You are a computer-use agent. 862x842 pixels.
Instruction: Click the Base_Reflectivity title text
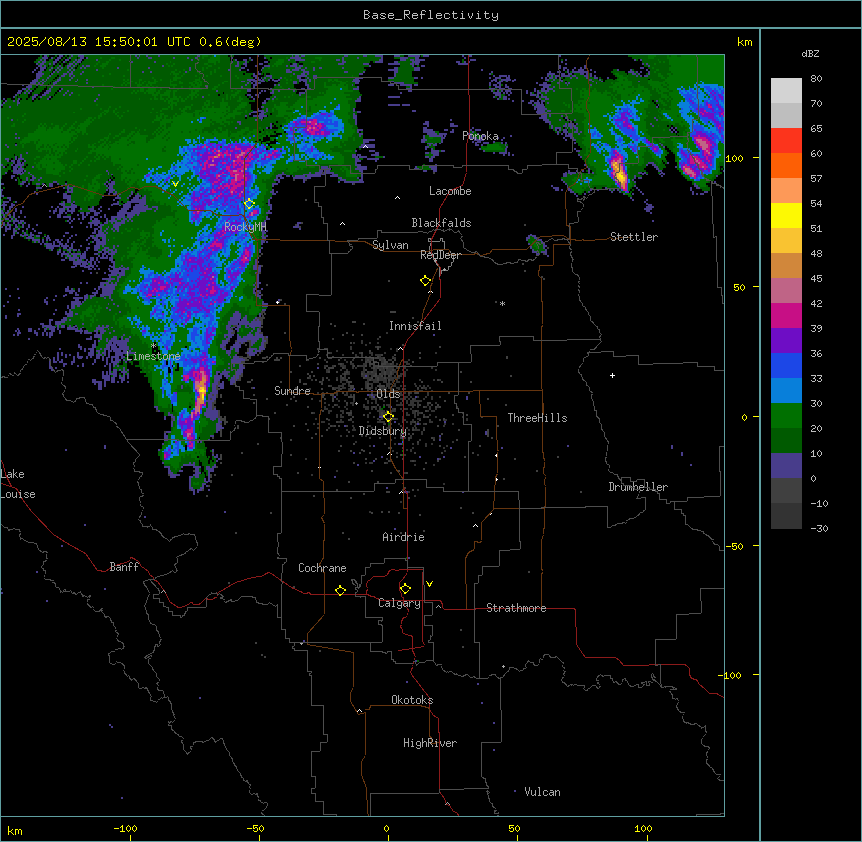(431, 15)
